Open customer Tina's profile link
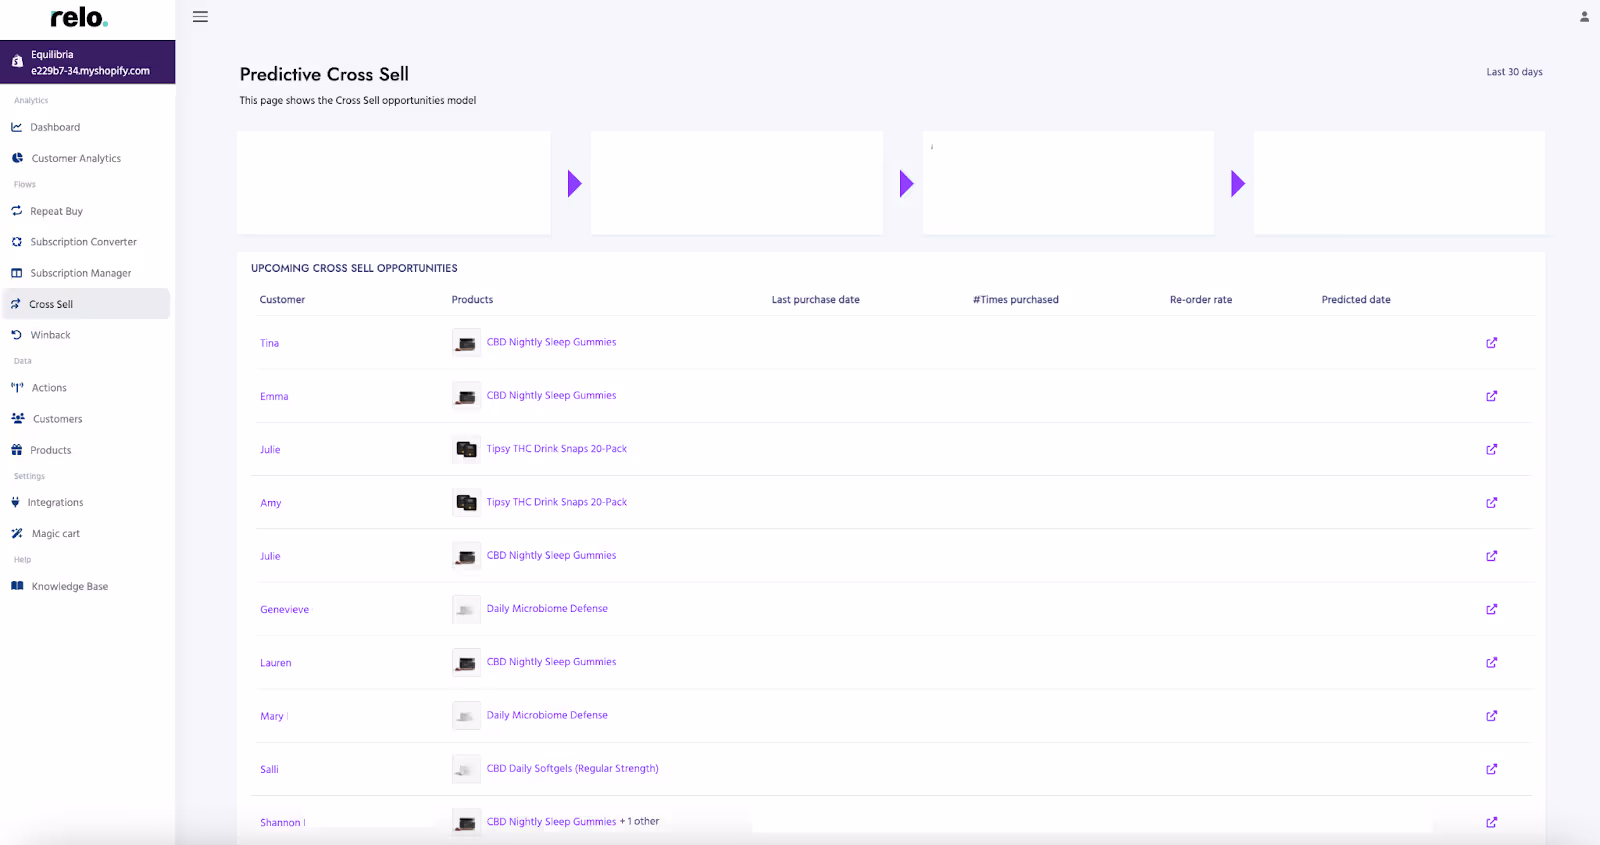The height and width of the screenshot is (845, 1600). point(270,343)
